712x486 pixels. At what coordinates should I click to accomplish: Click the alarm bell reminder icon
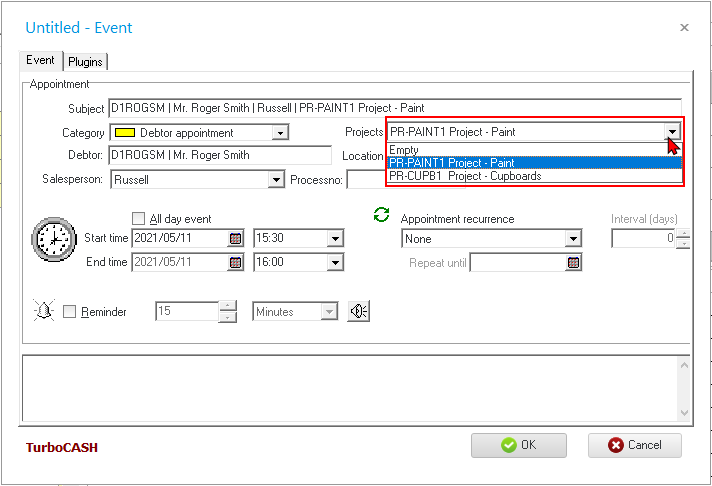(44, 312)
